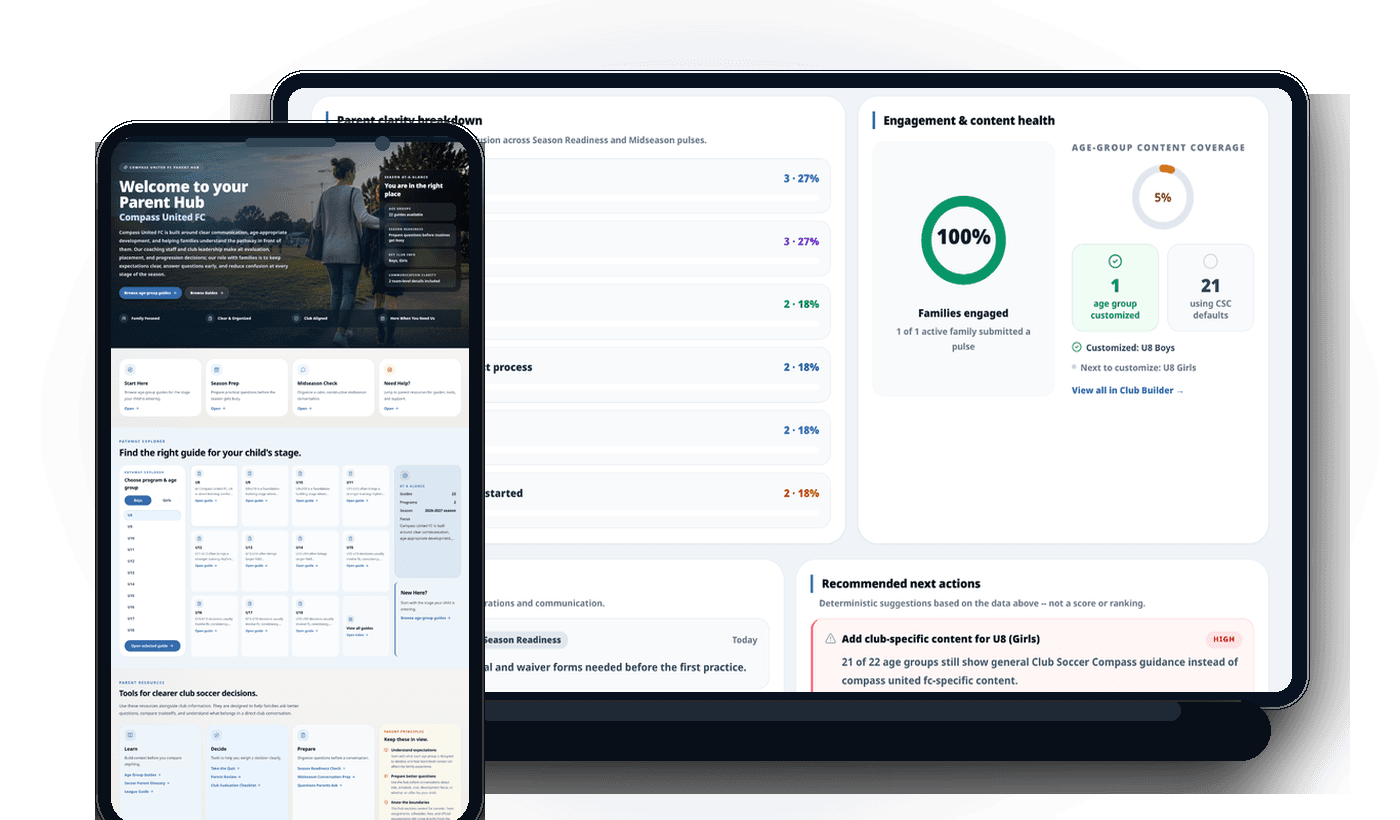The height and width of the screenshot is (820, 1400).
Task: Tap the Understand expectations bullet icon
Action: click(x=386, y=748)
